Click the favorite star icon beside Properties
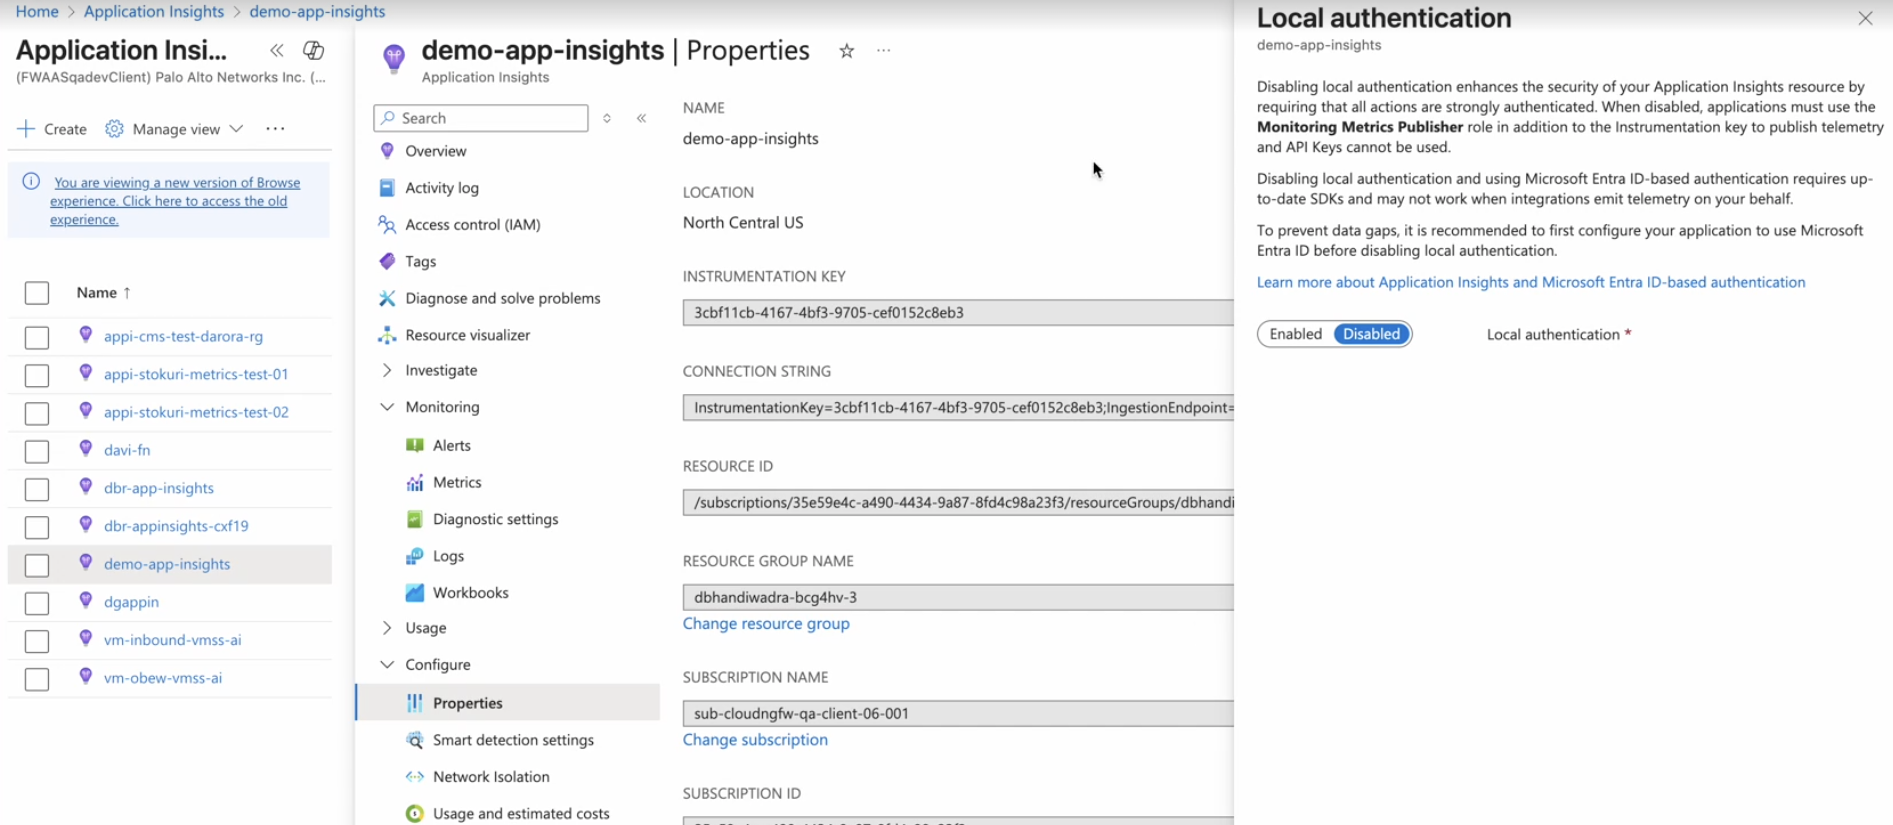Viewport: 1893px width, 825px height. click(847, 51)
